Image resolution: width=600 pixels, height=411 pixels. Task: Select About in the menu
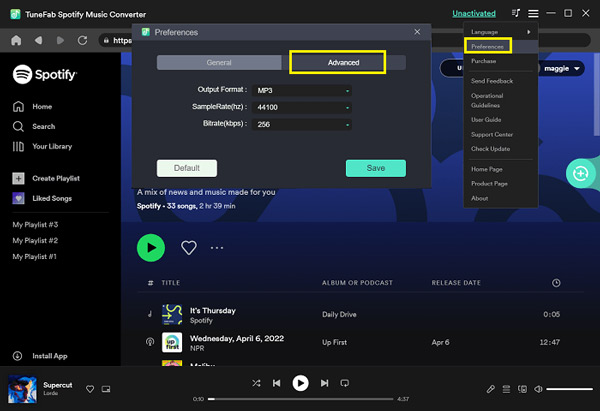(x=479, y=198)
